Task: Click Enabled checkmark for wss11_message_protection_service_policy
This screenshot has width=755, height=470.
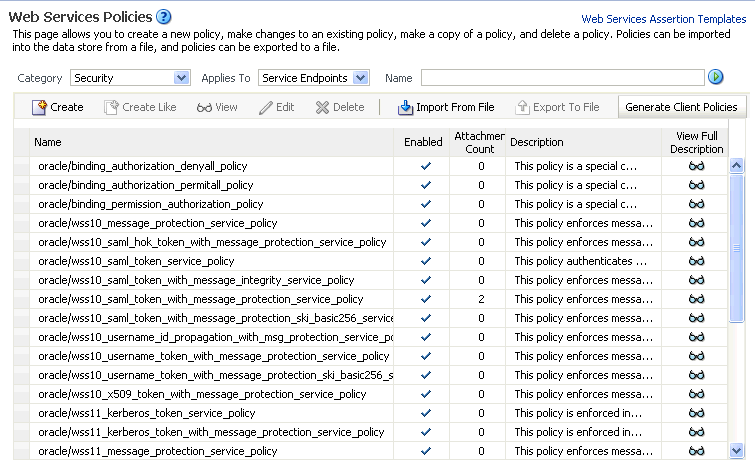Action: click(x=426, y=451)
